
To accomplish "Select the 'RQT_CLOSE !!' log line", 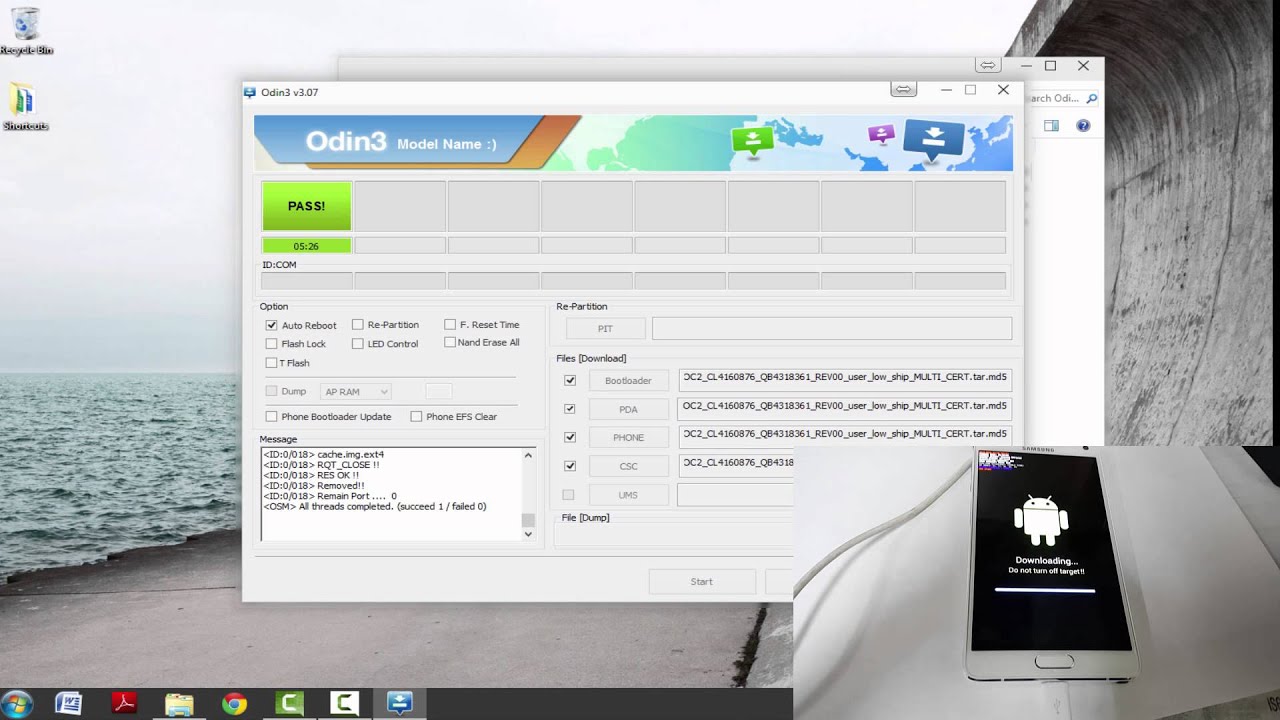I will (321, 465).
